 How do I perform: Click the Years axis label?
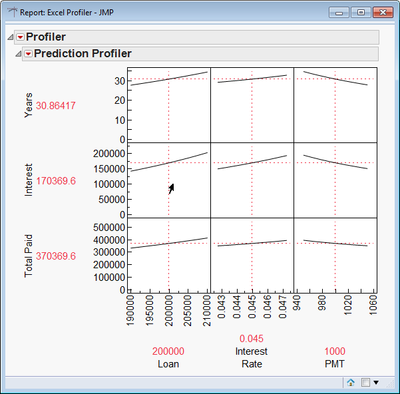coord(28,105)
